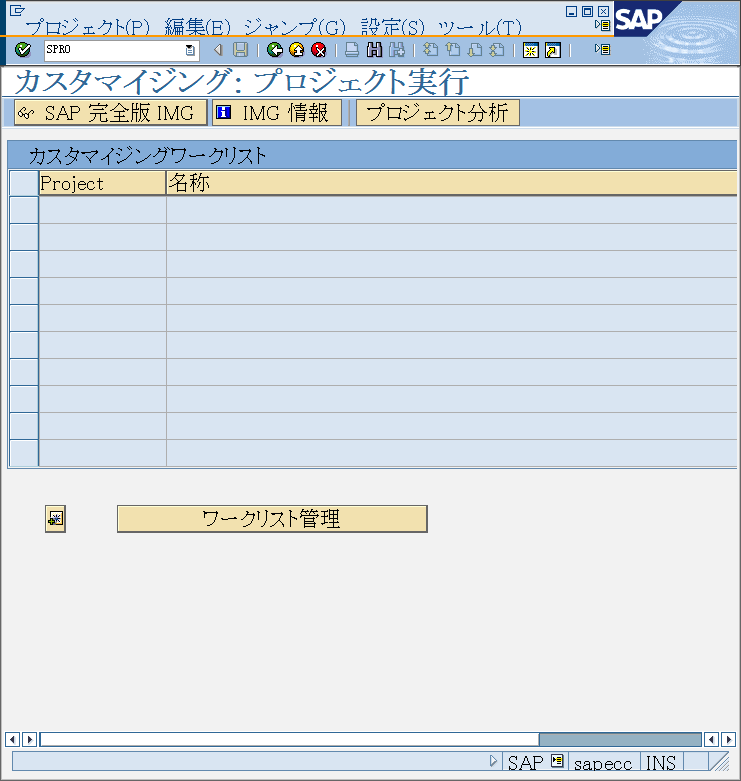The height and width of the screenshot is (781, 741).
Task: Click the system menu icon at top left
Action: point(17,10)
